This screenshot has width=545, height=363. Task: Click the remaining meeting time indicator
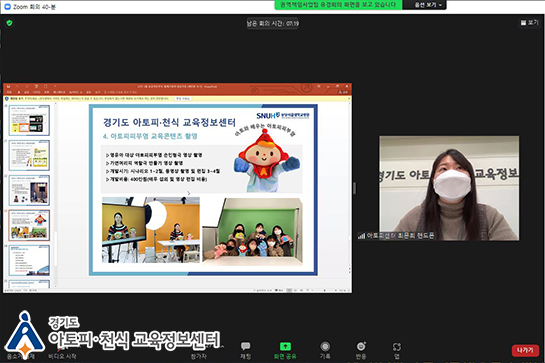coord(272,23)
